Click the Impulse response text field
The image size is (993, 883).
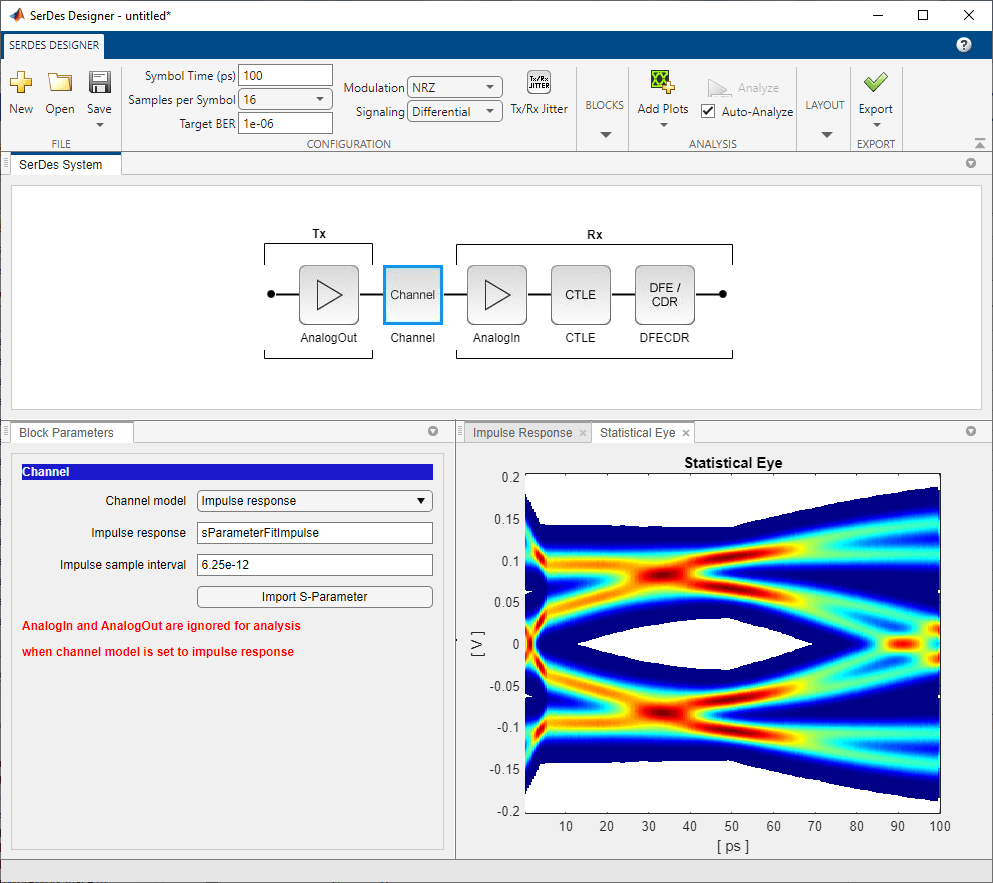click(315, 533)
